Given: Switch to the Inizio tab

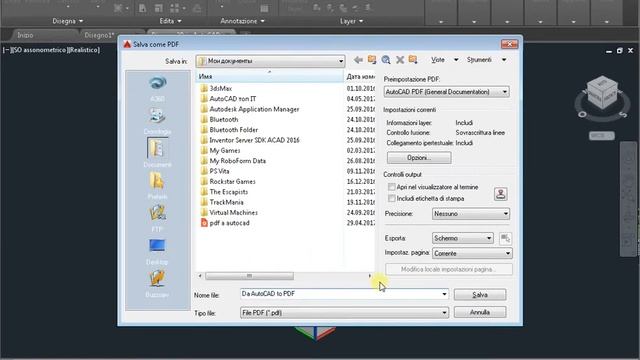Looking at the screenshot, I should point(25,35).
